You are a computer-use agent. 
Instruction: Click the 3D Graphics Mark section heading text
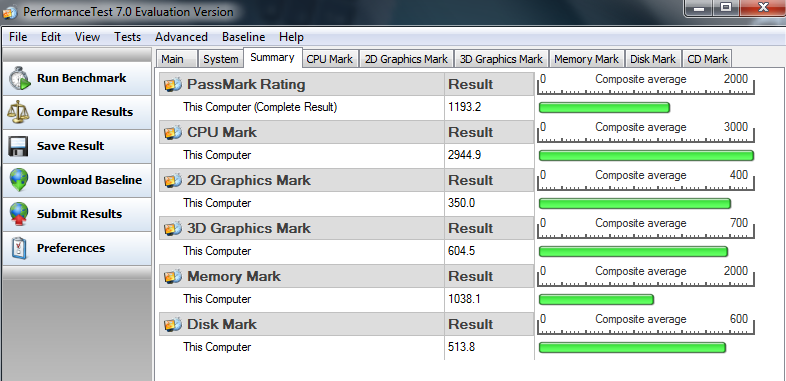pyautogui.click(x=249, y=229)
